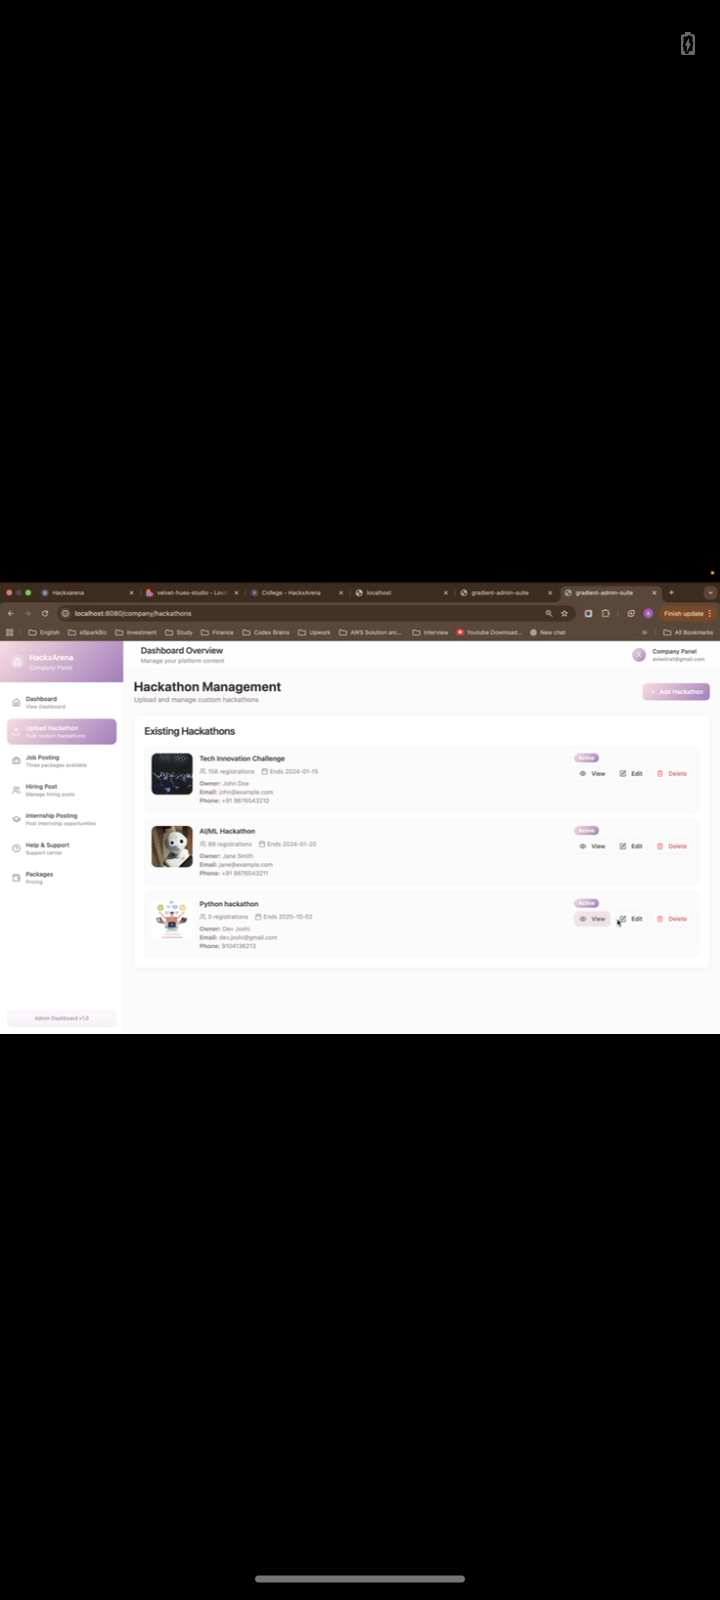Switch to the velvet-hues-studio browser tab
720x1600 pixels.
190,593
